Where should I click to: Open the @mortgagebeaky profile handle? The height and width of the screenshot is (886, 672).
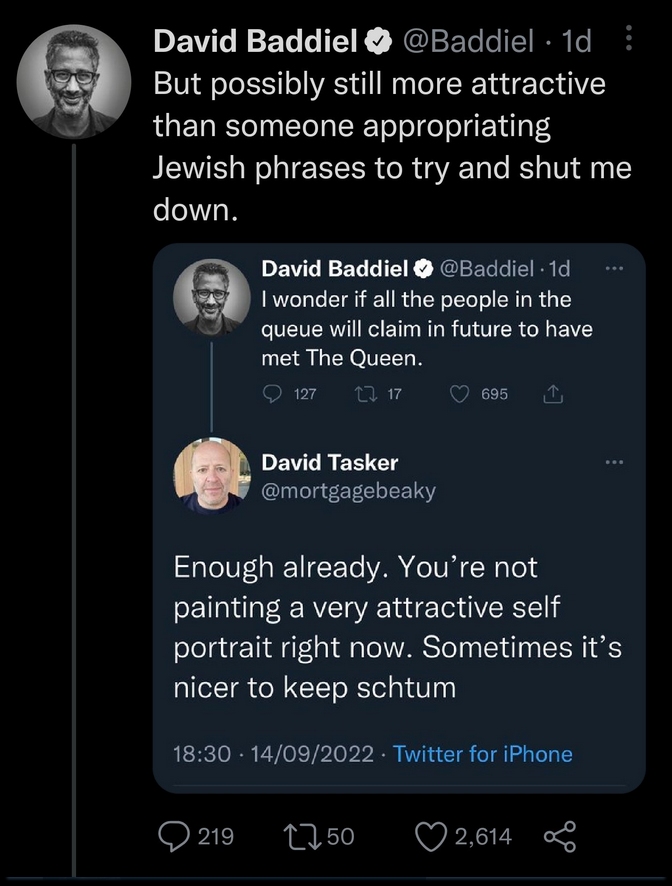coord(348,491)
